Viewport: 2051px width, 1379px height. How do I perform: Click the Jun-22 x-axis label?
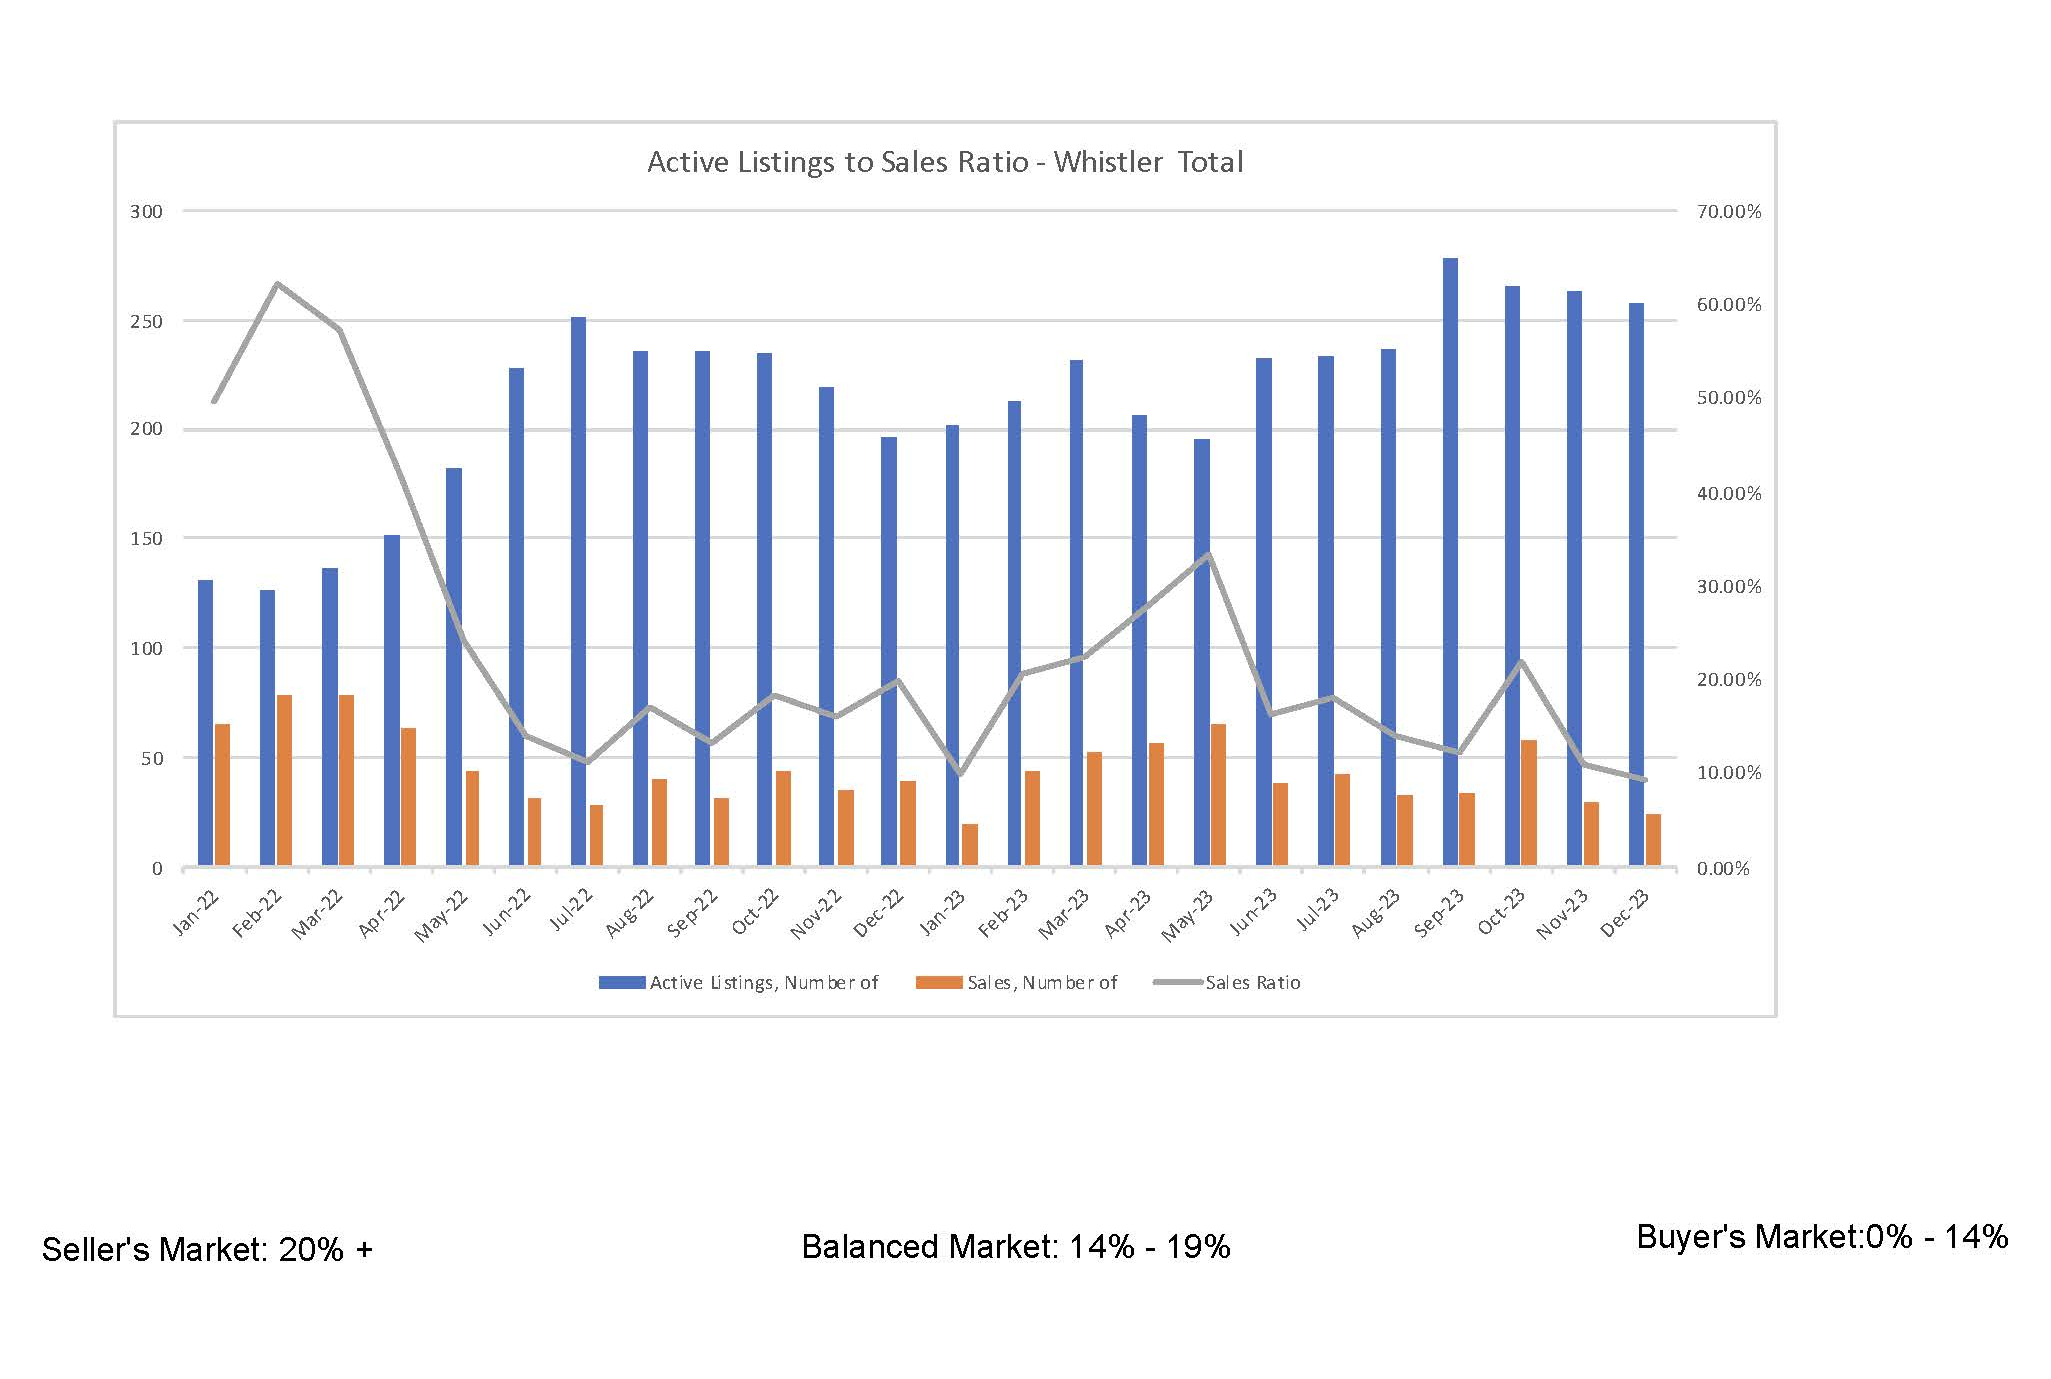[507, 912]
